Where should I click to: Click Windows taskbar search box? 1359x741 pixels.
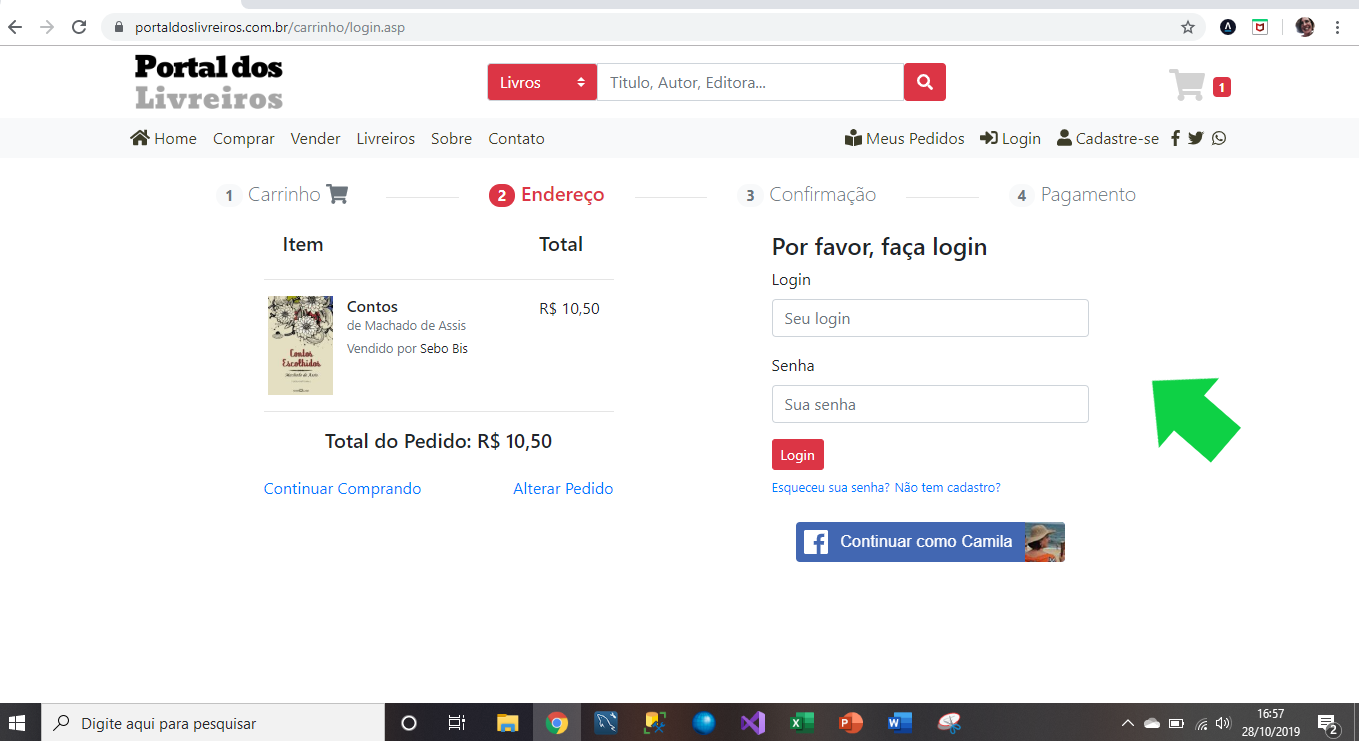pos(212,723)
